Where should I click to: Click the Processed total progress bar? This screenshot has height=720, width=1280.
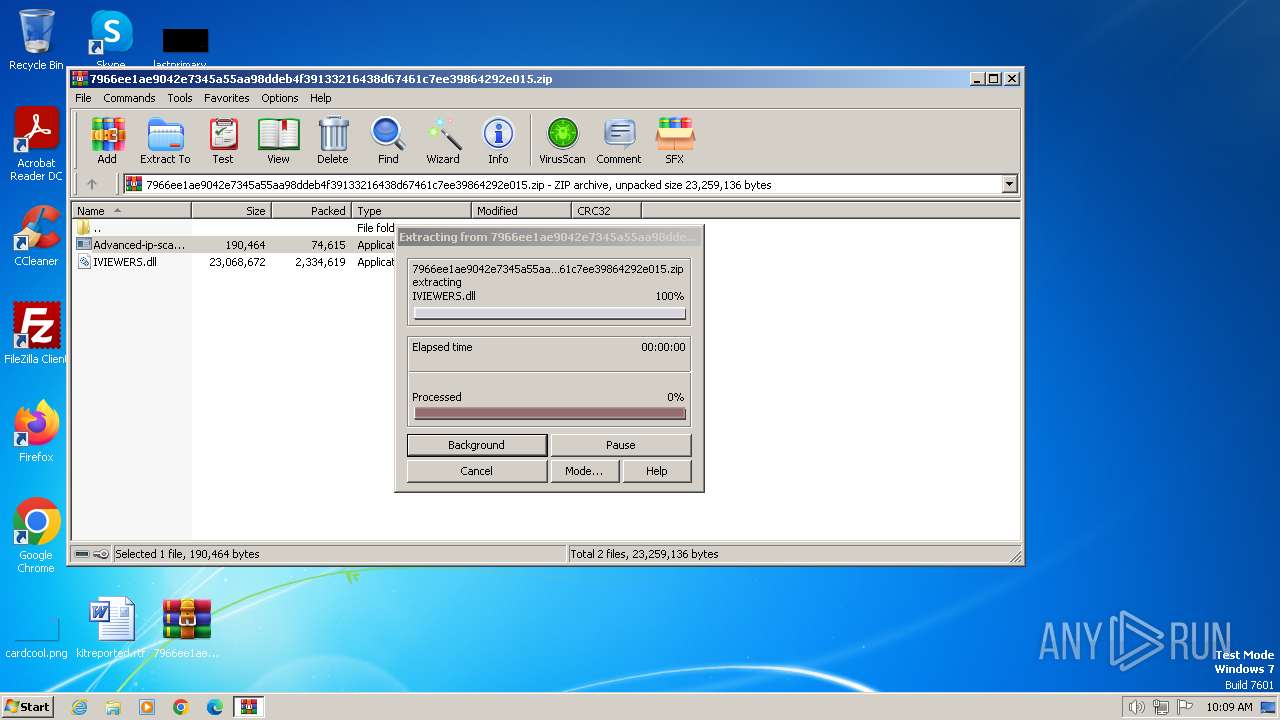[549, 413]
